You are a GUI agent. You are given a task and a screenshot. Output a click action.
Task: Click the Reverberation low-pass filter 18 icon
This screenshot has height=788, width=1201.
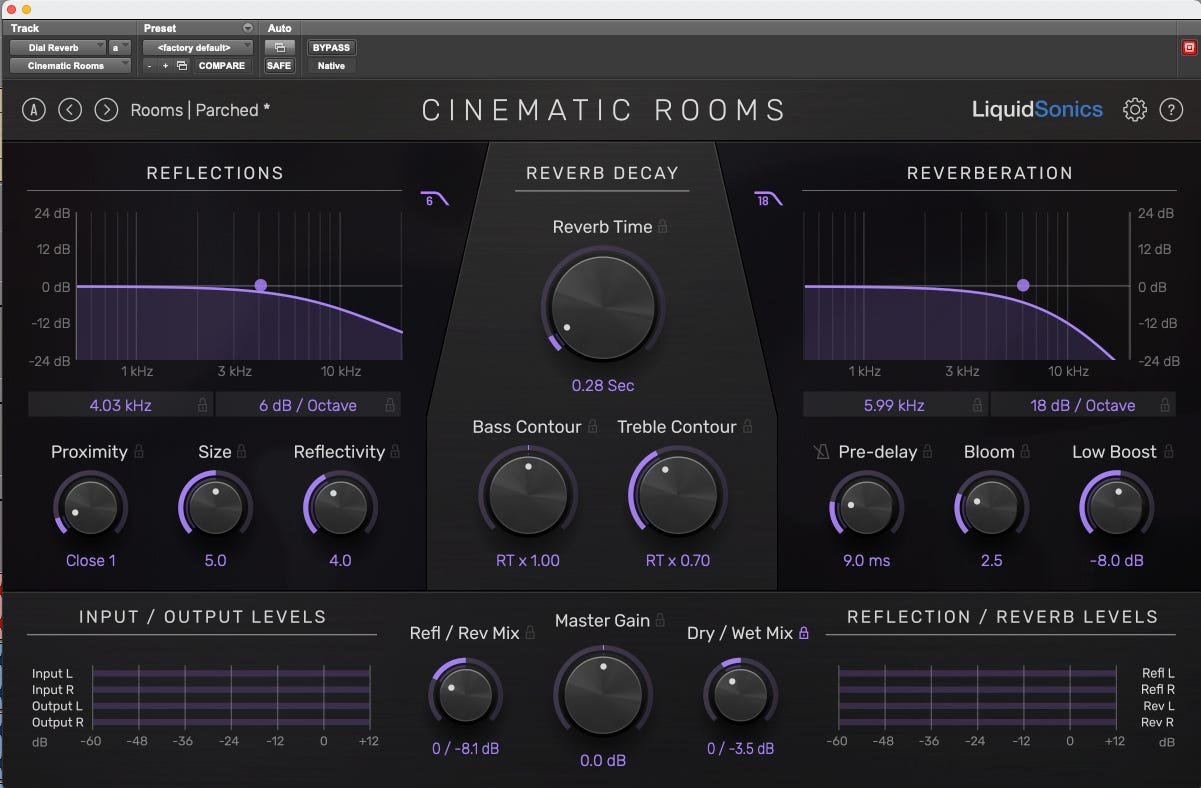point(768,199)
